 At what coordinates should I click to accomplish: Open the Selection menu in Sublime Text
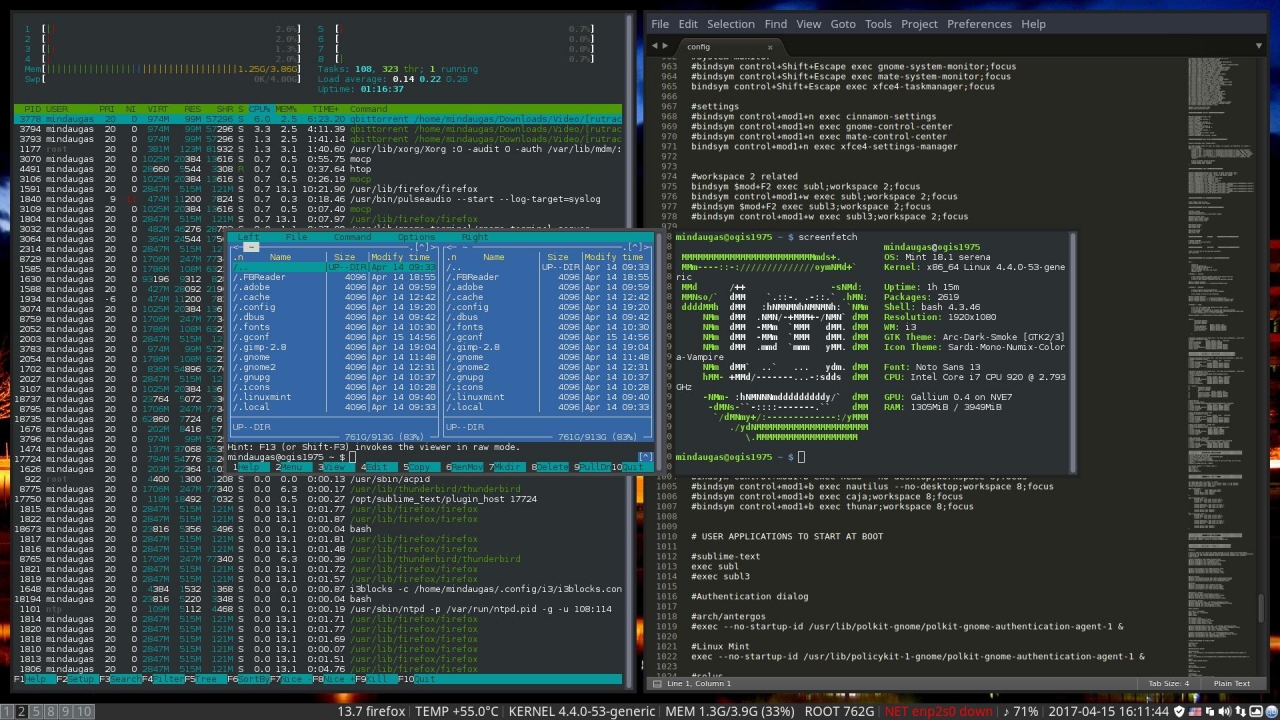(730, 24)
